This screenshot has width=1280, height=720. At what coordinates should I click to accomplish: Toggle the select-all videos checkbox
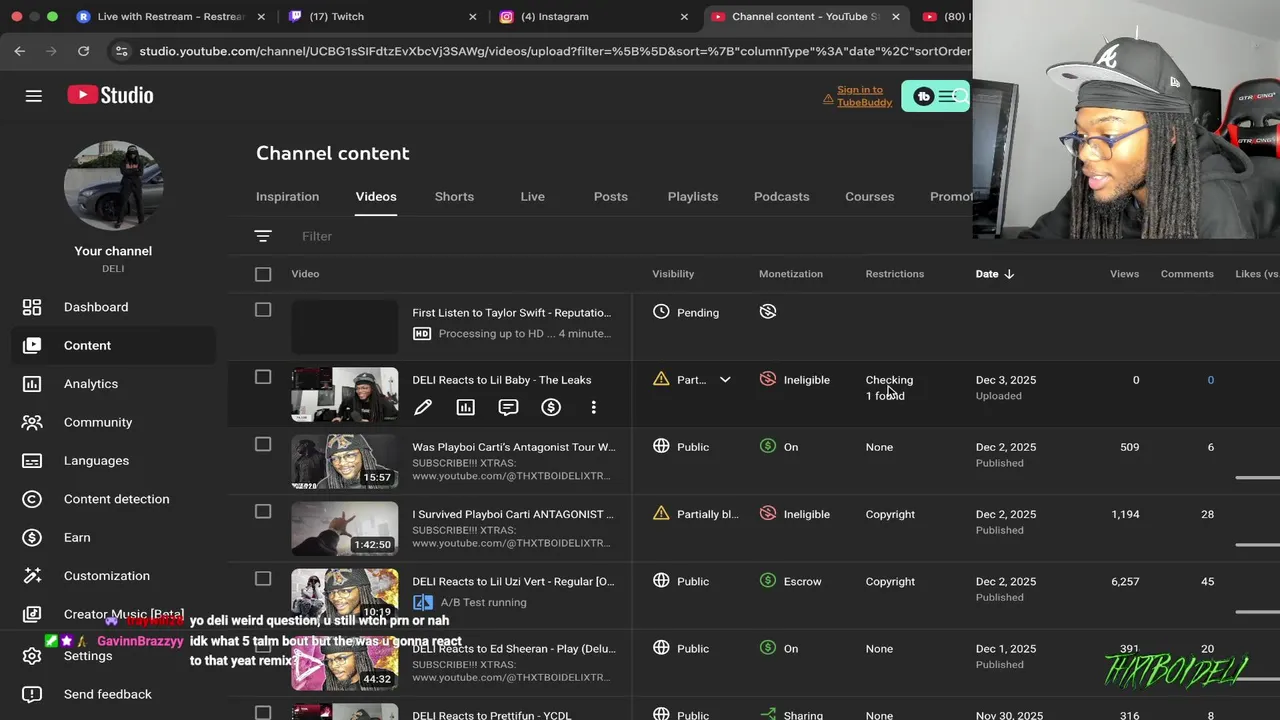(x=263, y=274)
